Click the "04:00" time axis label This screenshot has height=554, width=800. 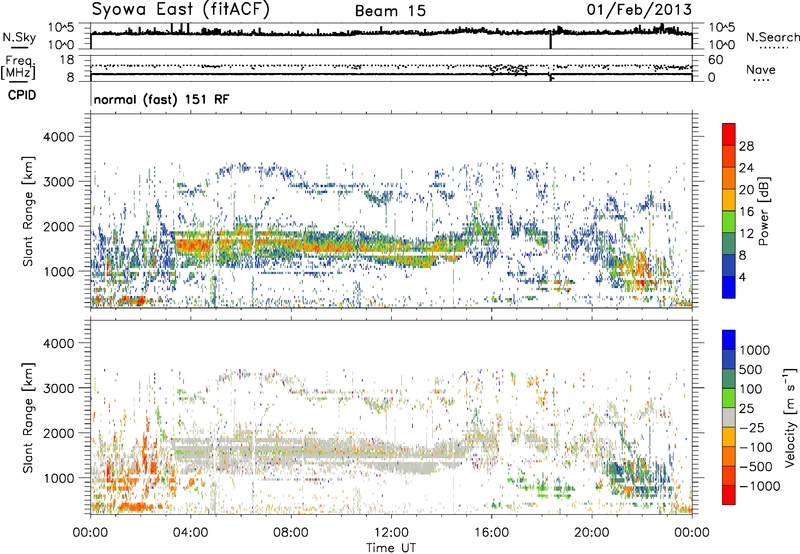click(190, 533)
